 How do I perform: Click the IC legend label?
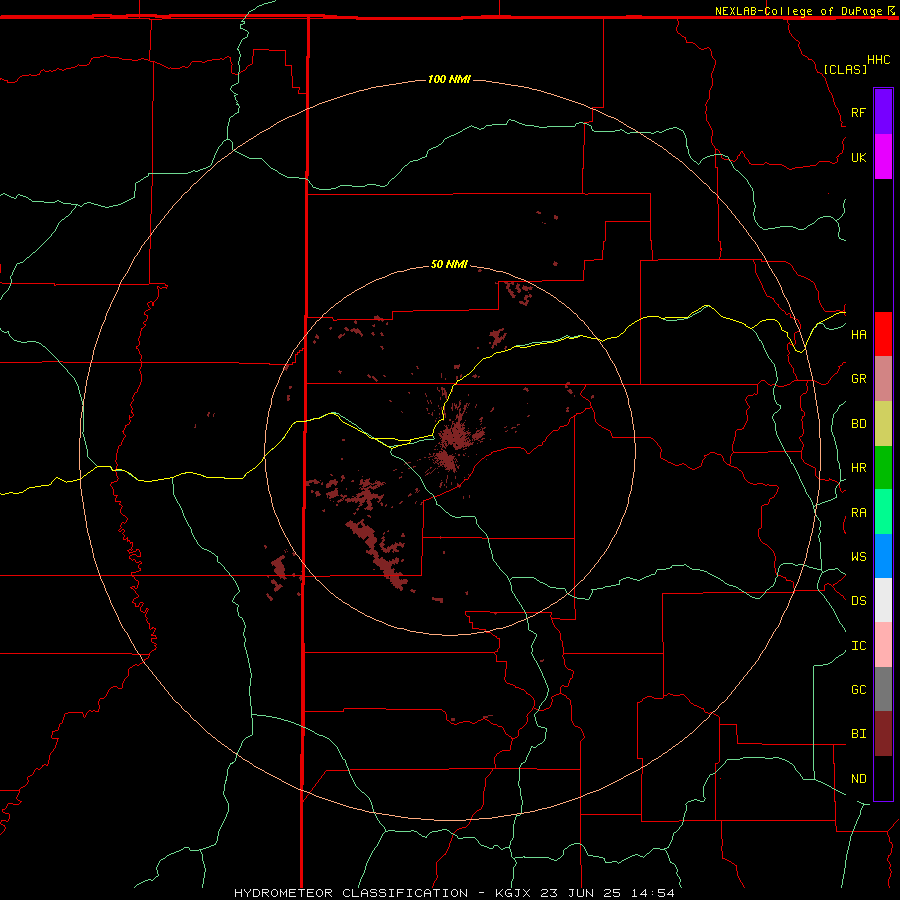(x=858, y=646)
